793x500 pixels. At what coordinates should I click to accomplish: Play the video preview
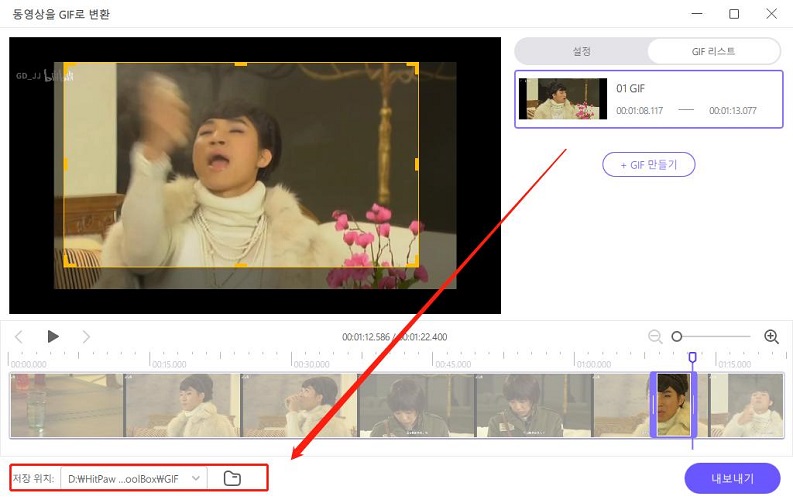53,337
